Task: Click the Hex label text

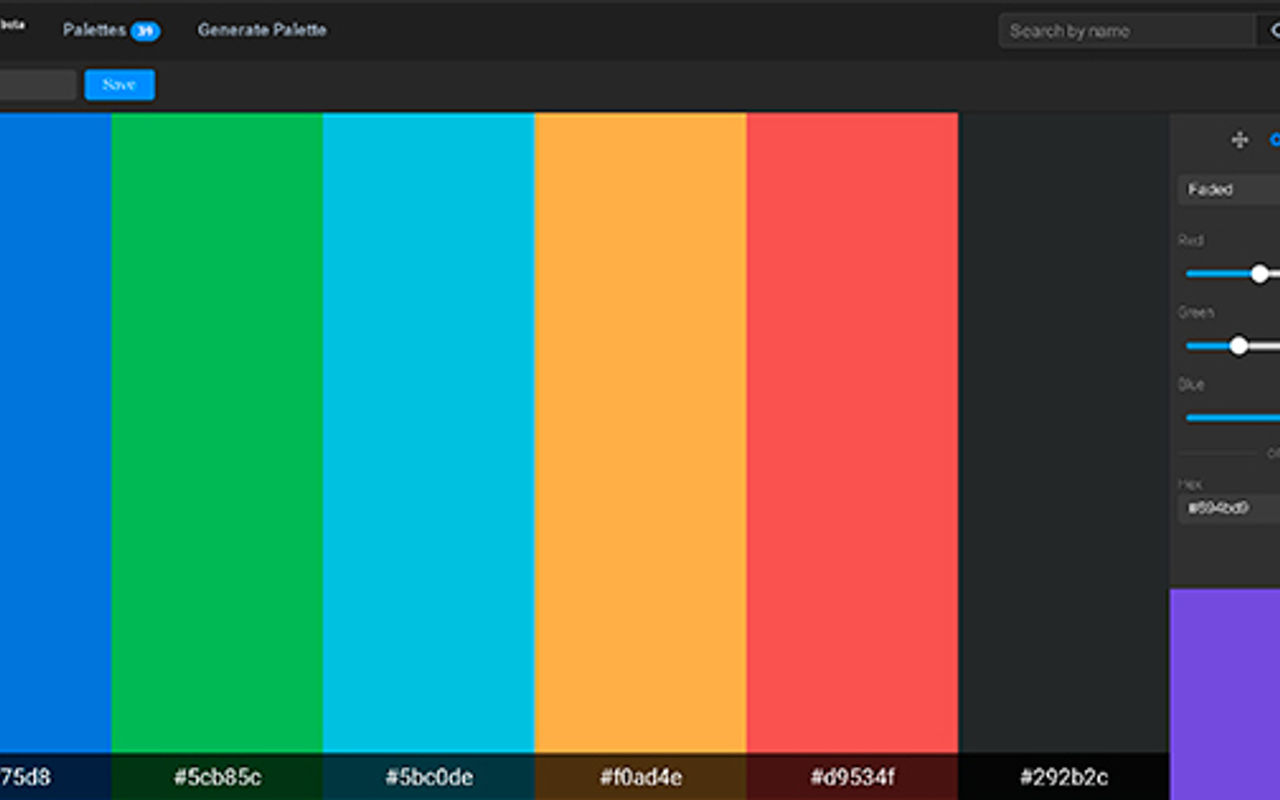Action: point(1189,484)
